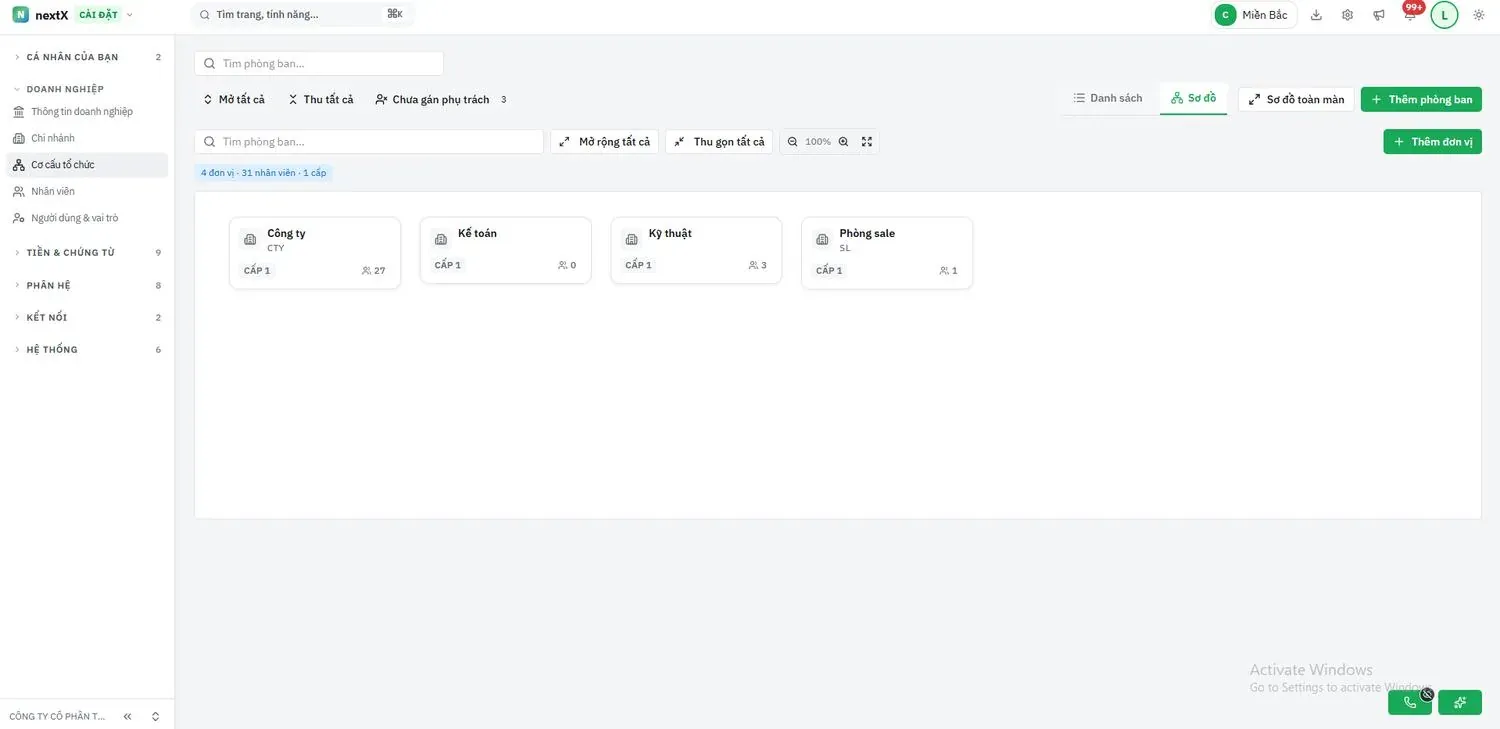The width and height of the screenshot is (1500, 729).
Task: Focus the global Tìm trang, tính năng search
Action: [x=302, y=15]
